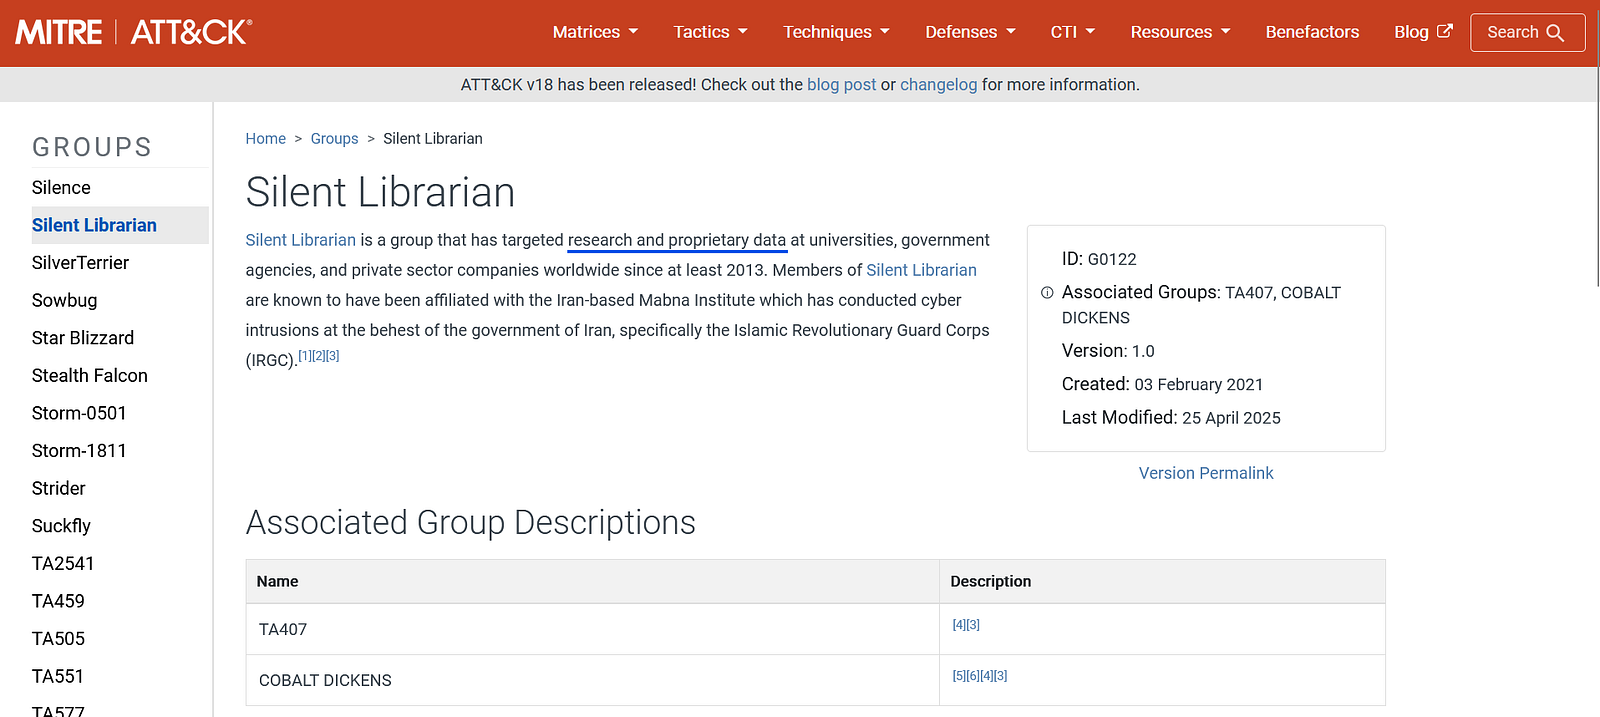Open the Matrices dropdown menu
Image resolution: width=1600 pixels, height=717 pixels.
click(595, 32)
